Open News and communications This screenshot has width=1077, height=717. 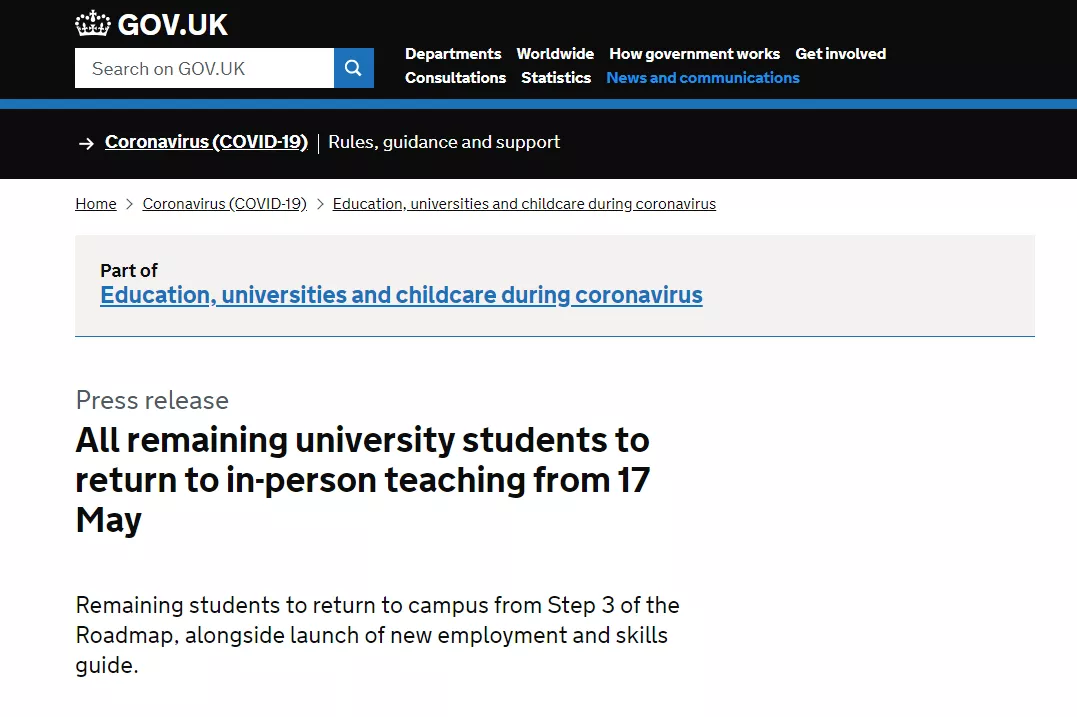[x=703, y=78]
